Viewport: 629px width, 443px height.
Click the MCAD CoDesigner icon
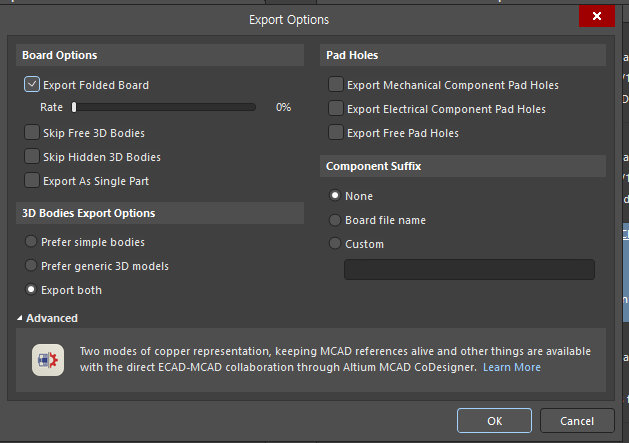(48, 360)
